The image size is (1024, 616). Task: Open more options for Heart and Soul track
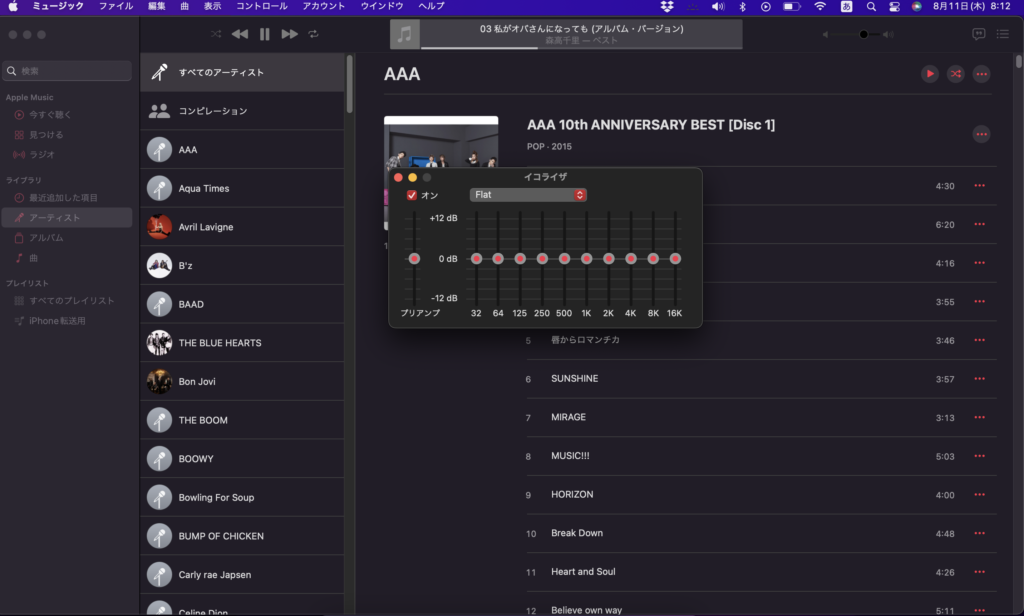click(980, 572)
